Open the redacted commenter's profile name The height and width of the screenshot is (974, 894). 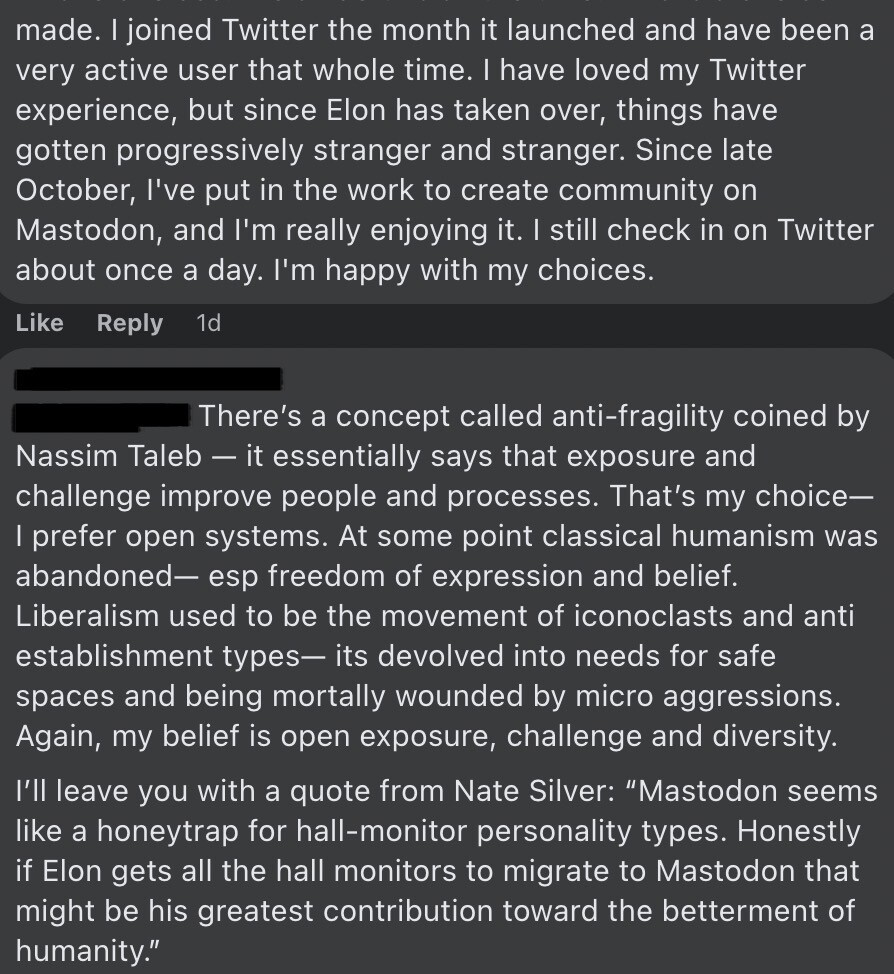[150, 379]
